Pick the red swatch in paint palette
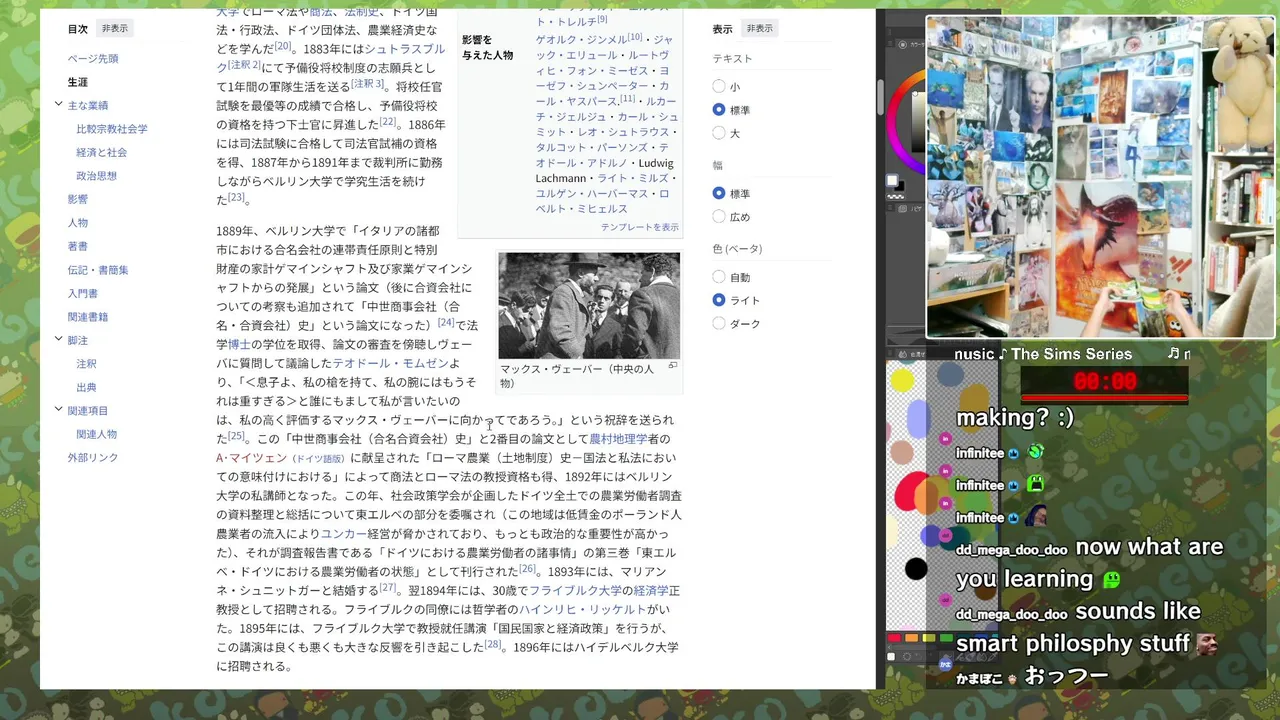This screenshot has width=1280, height=720. 894,638
